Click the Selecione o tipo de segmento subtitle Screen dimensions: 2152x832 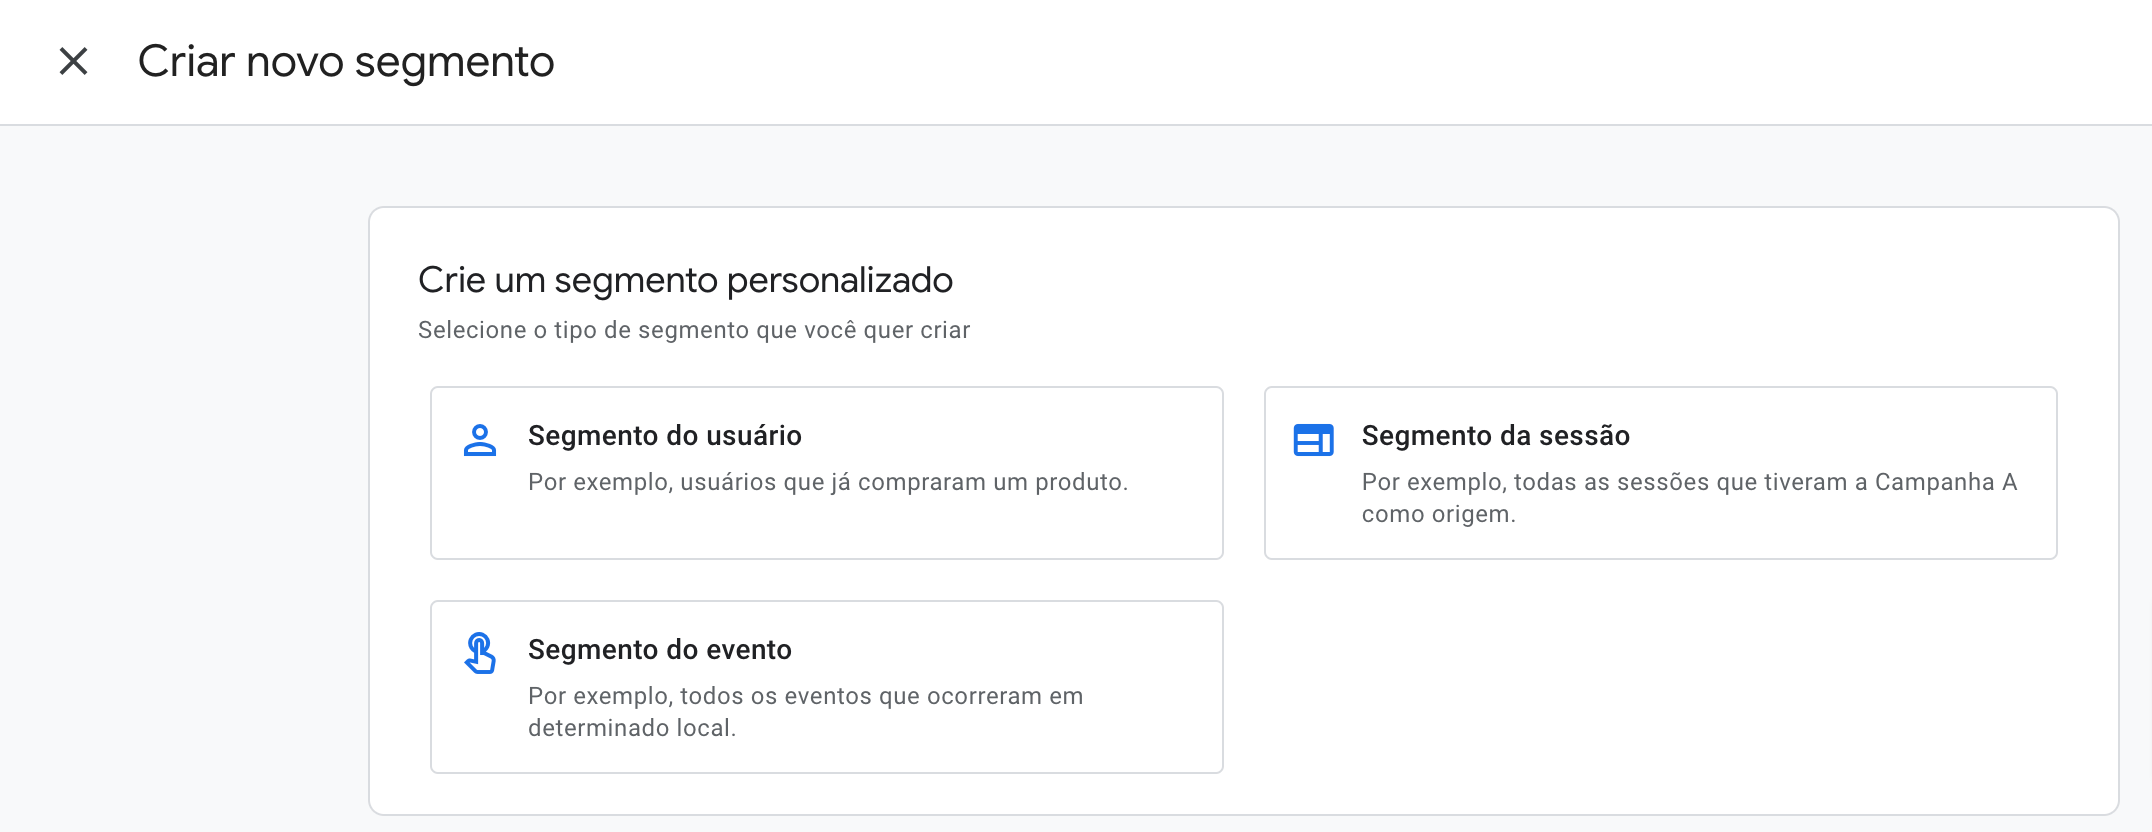tap(693, 330)
